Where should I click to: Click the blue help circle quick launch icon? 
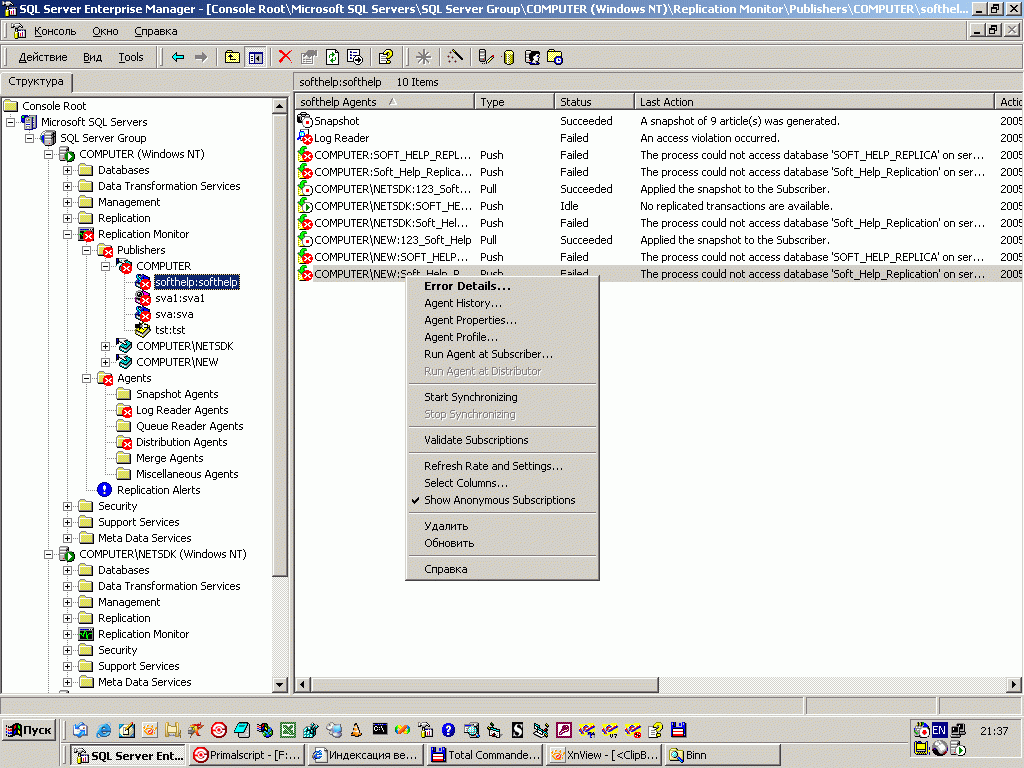448,730
